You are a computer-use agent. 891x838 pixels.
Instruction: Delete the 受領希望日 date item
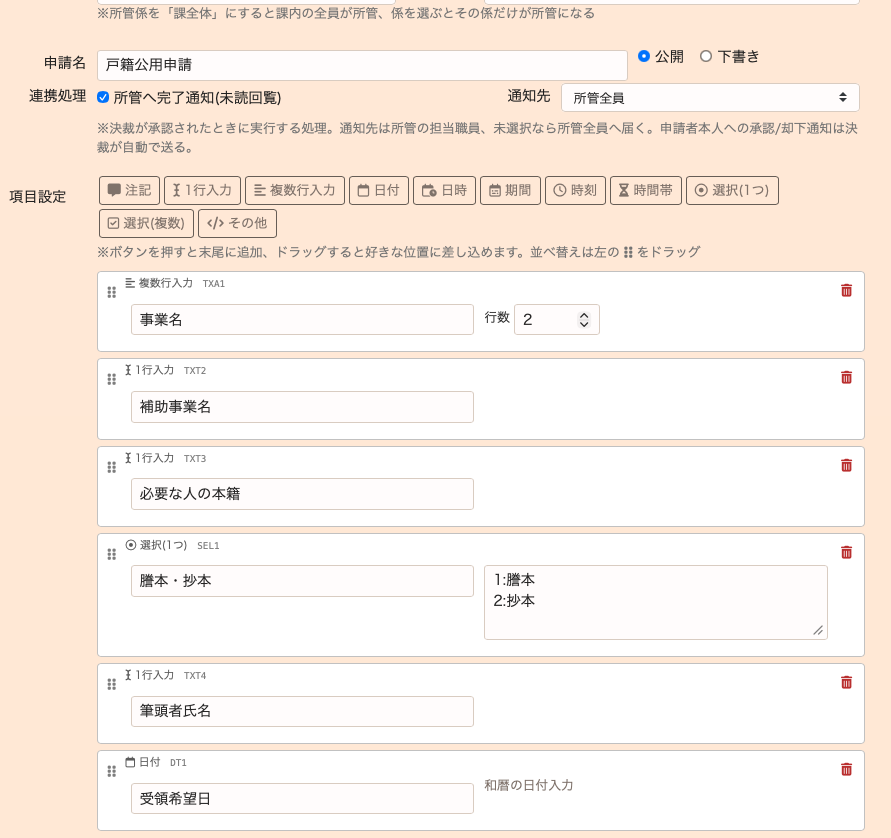(x=846, y=769)
